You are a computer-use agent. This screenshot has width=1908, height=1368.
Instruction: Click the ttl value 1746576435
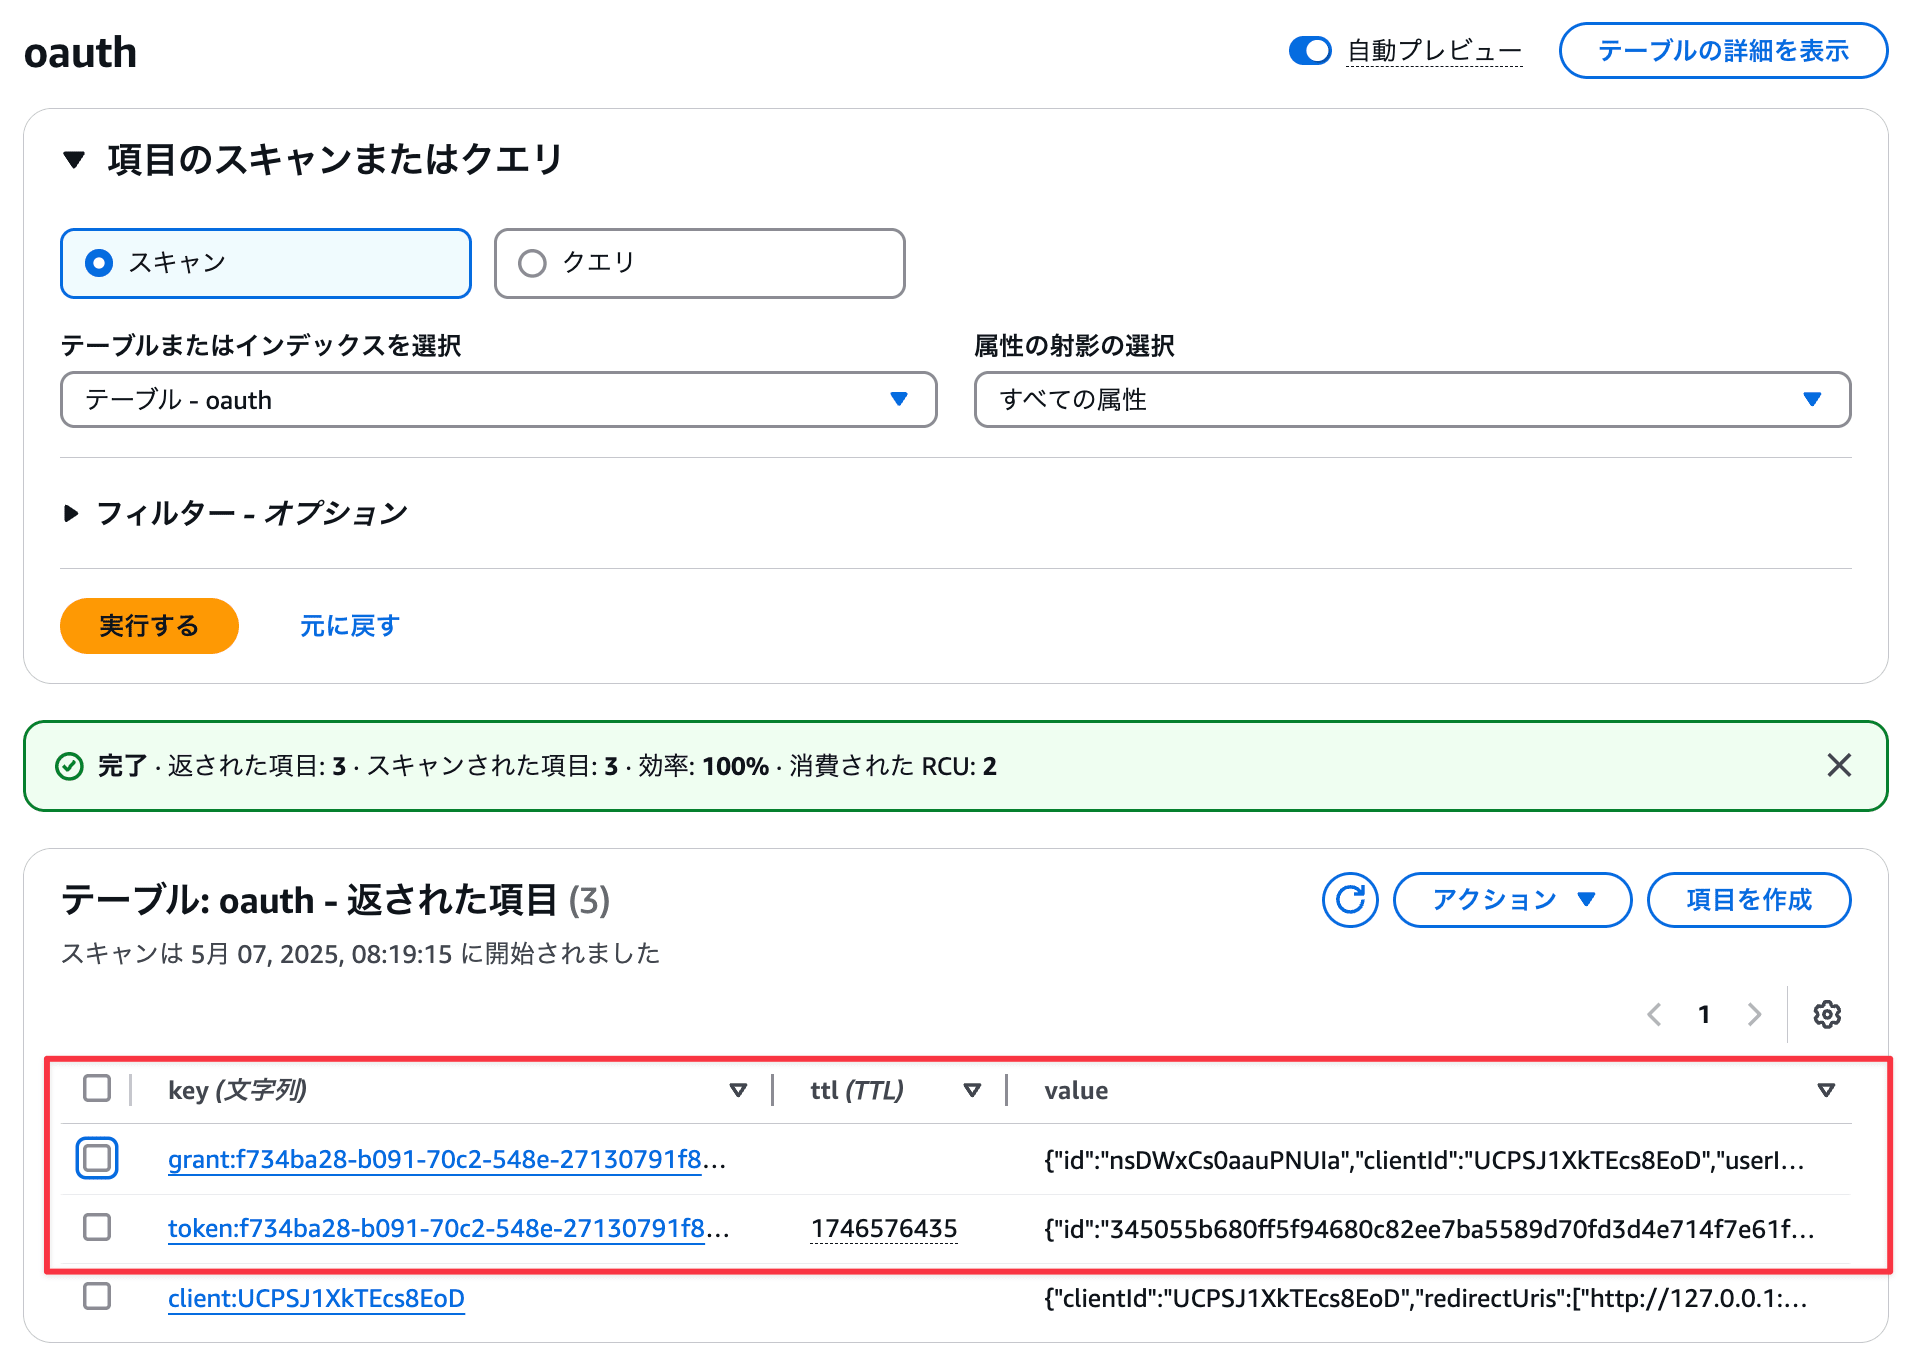click(884, 1229)
